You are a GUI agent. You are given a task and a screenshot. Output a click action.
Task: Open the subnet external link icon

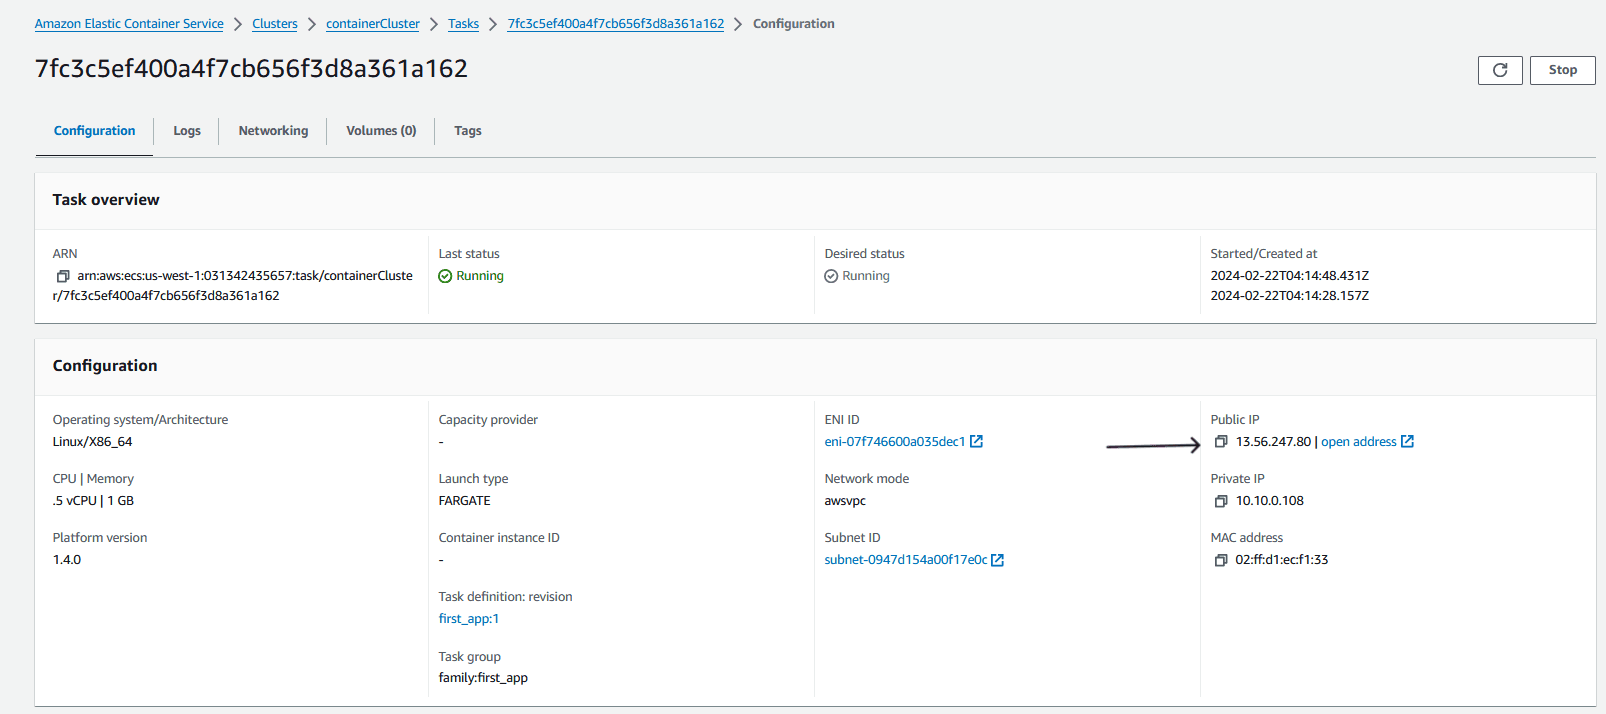click(x=997, y=560)
